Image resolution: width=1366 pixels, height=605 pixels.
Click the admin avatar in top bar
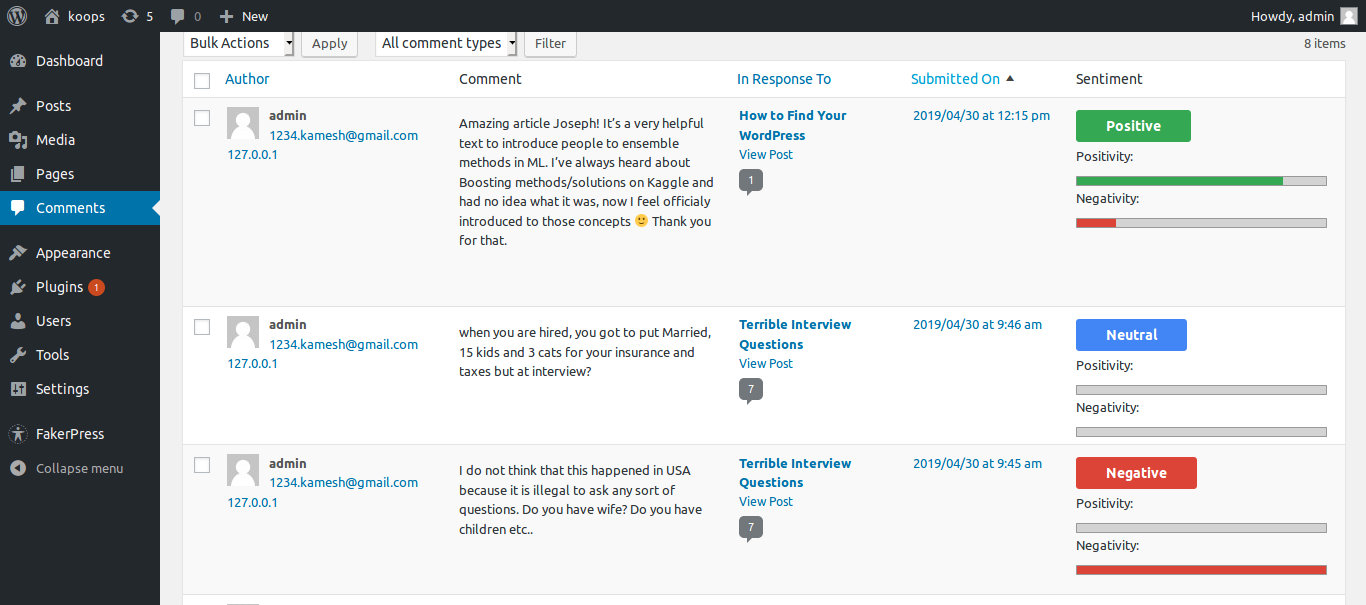[x=1349, y=16]
